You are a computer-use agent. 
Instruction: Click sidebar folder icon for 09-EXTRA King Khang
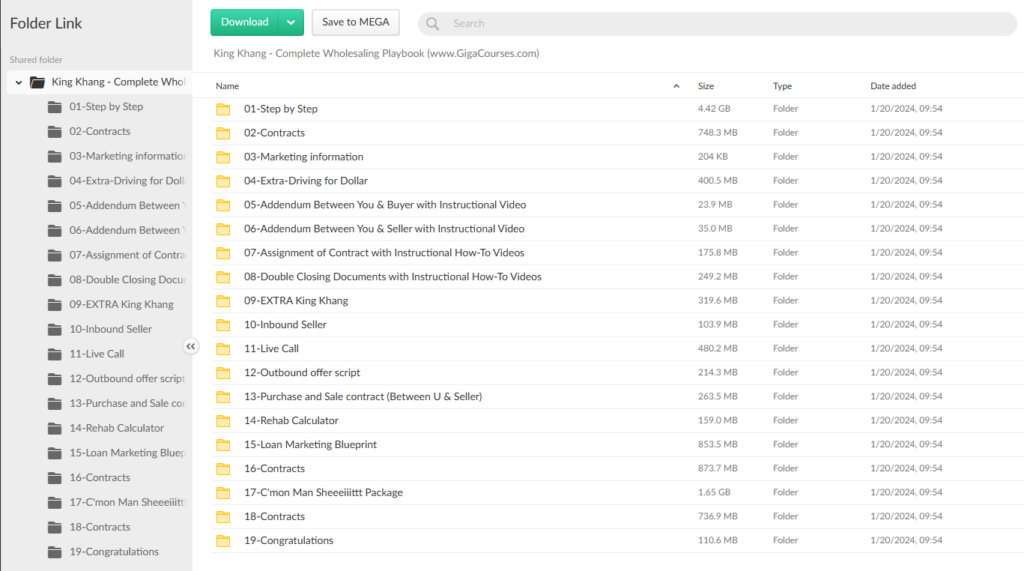pos(55,305)
